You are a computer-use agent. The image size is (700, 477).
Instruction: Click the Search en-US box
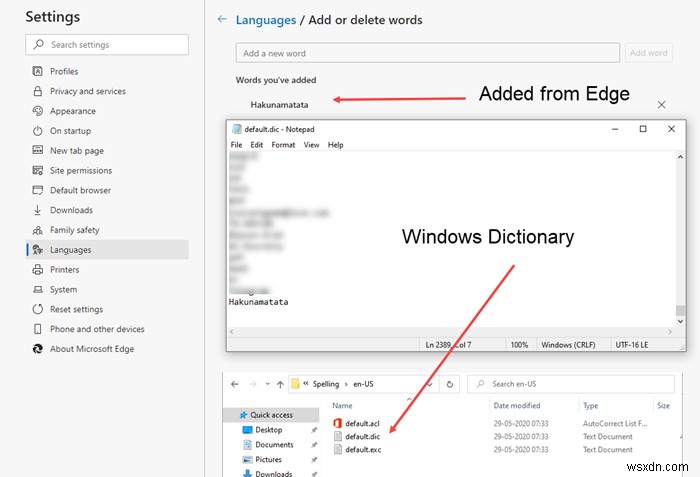pos(571,384)
